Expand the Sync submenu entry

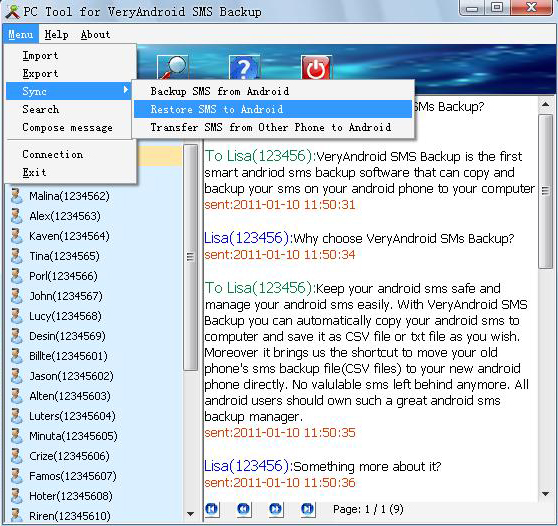[x=69, y=91]
